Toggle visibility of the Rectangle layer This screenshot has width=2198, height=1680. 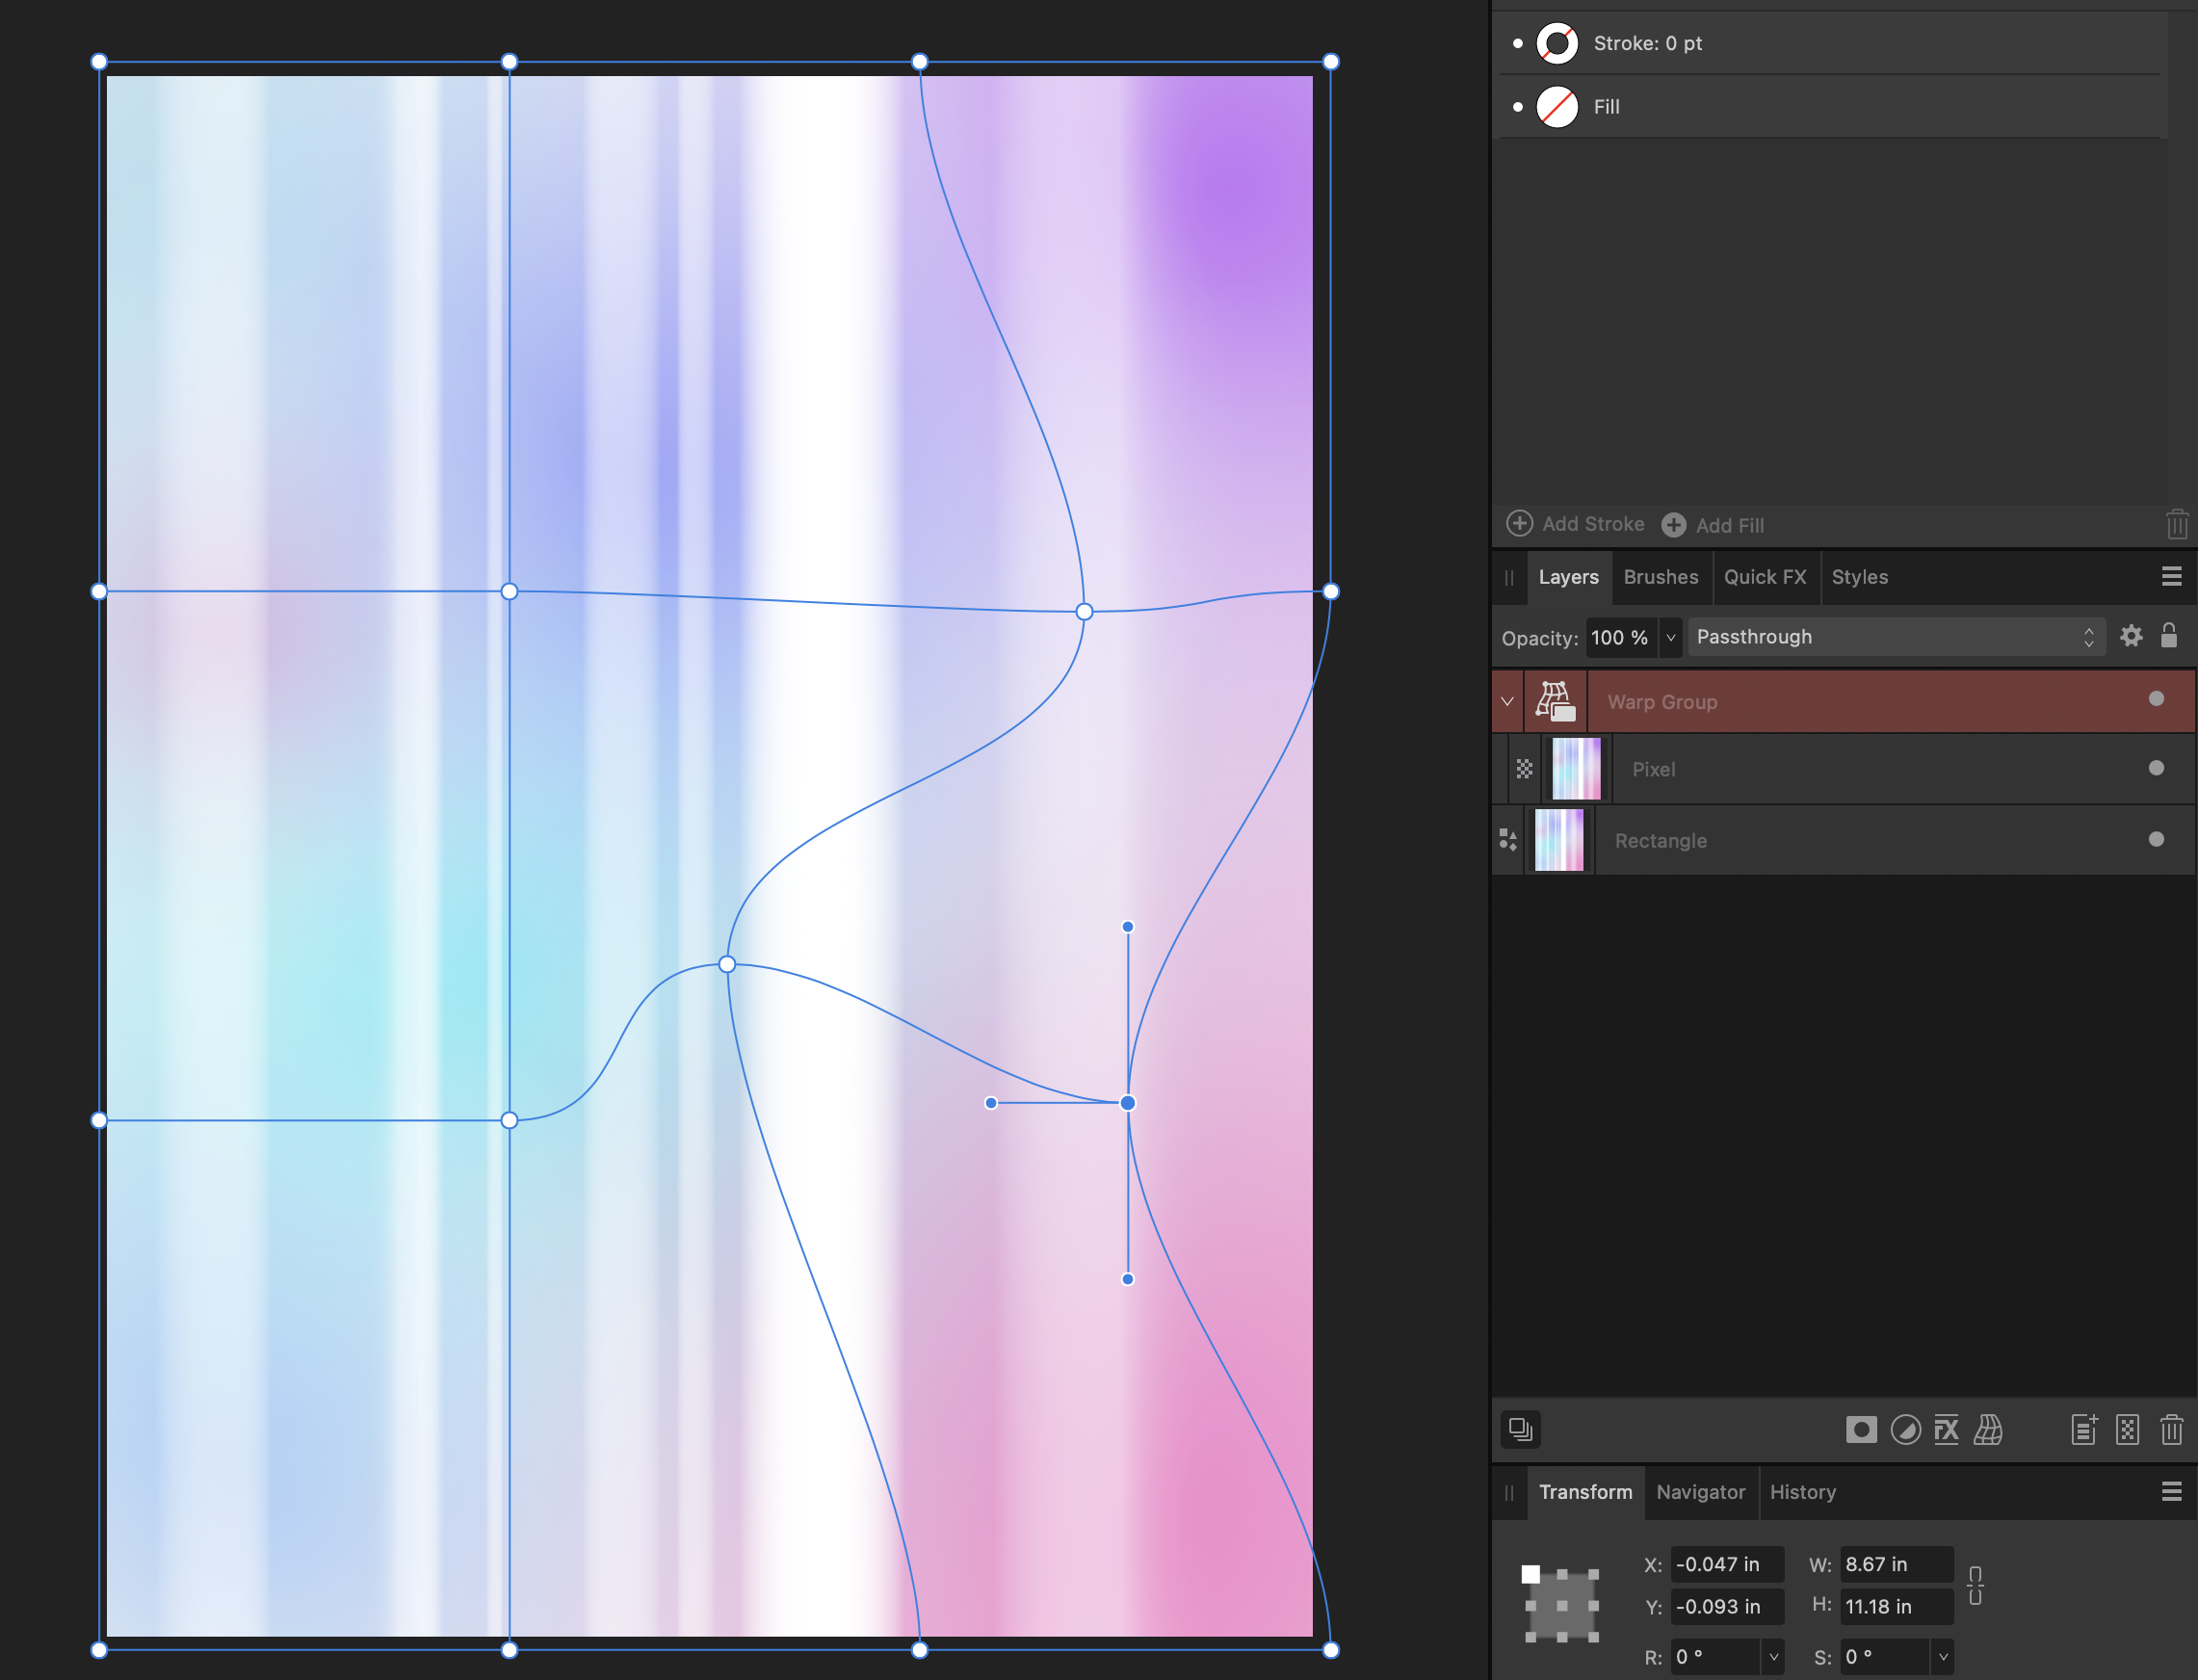2156,839
